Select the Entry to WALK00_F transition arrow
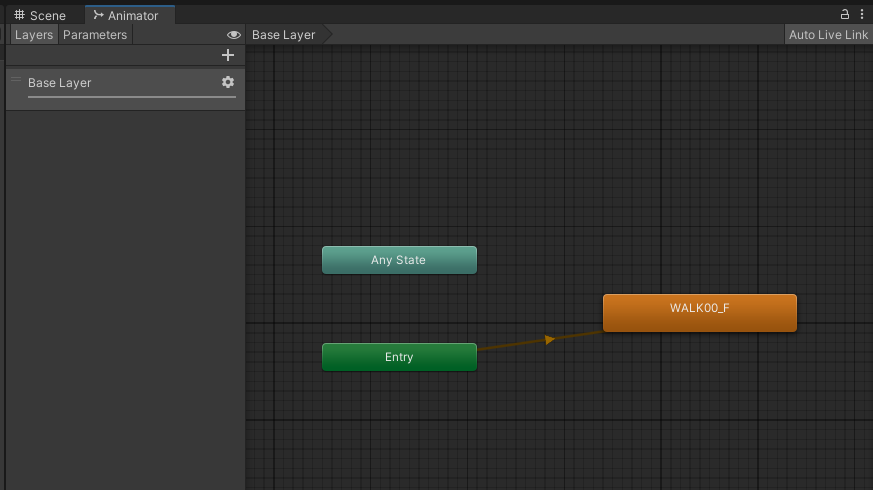The height and width of the screenshot is (490, 873). click(550, 339)
